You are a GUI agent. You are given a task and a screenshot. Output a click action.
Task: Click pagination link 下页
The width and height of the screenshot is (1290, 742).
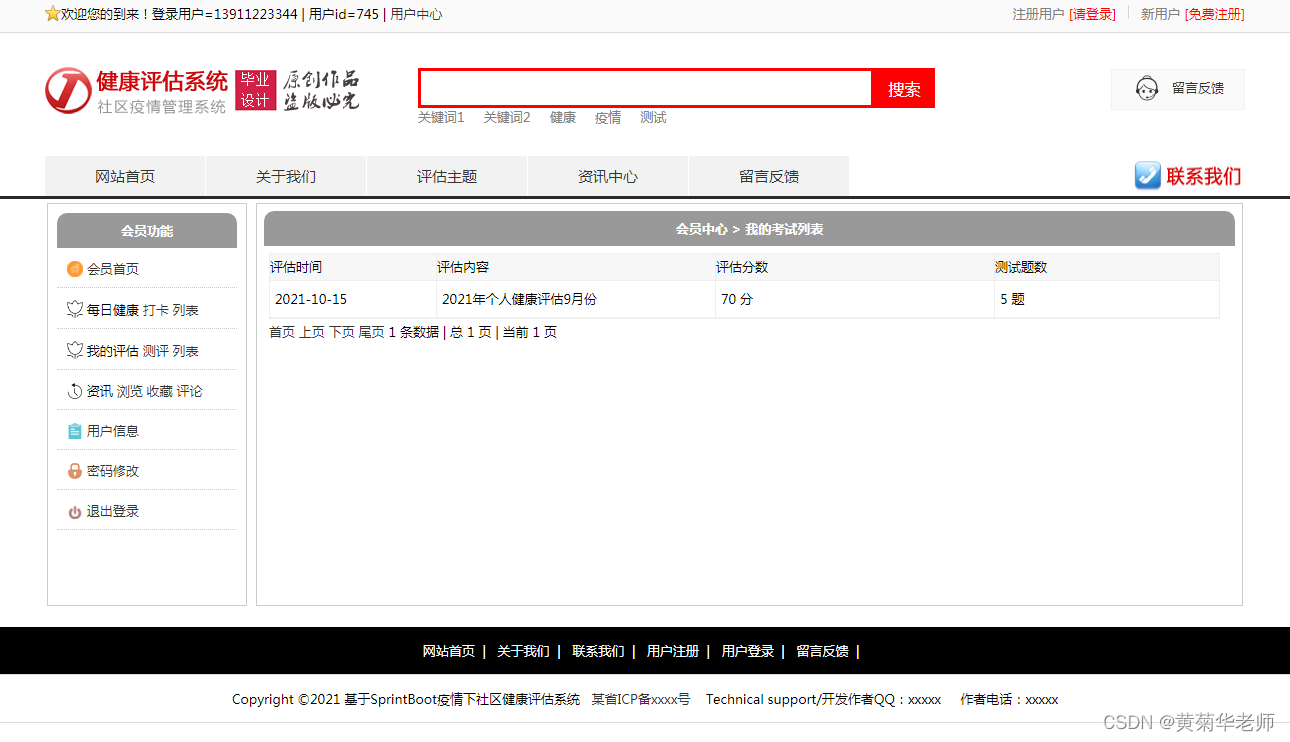[342, 332]
